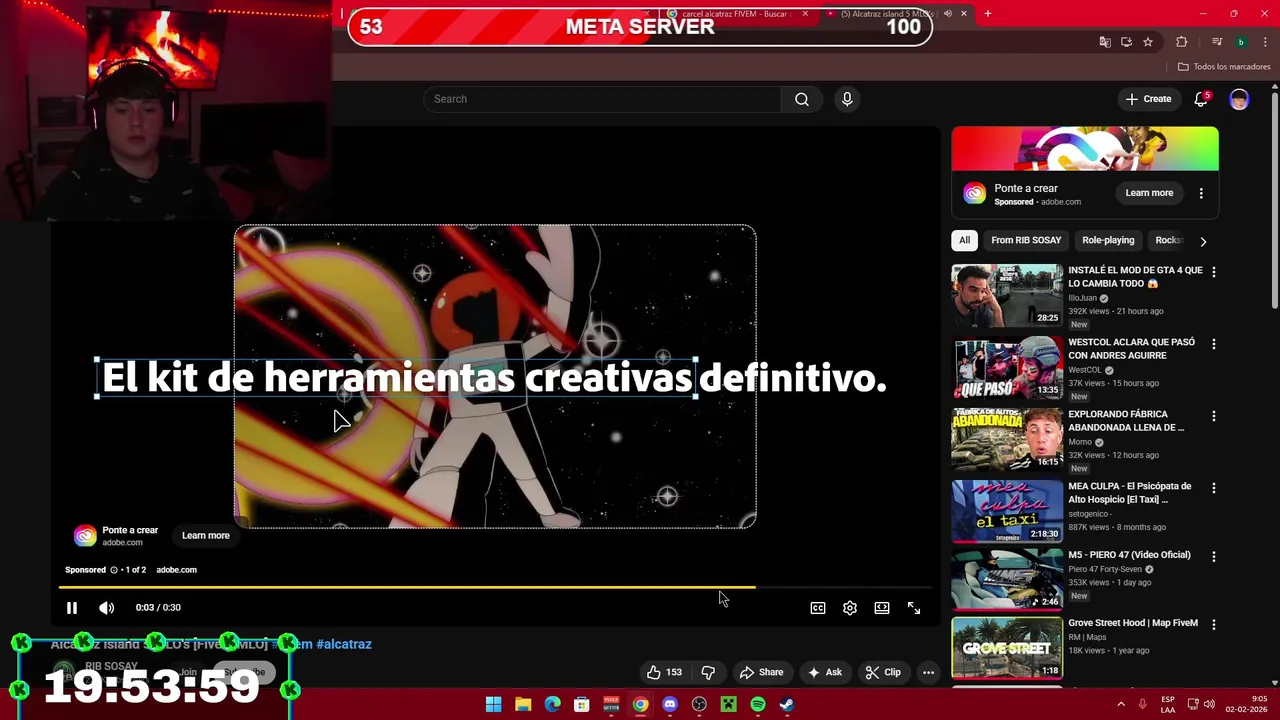Pause the video with the pause button
The height and width of the screenshot is (720, 1280).
tap(72, 607)
